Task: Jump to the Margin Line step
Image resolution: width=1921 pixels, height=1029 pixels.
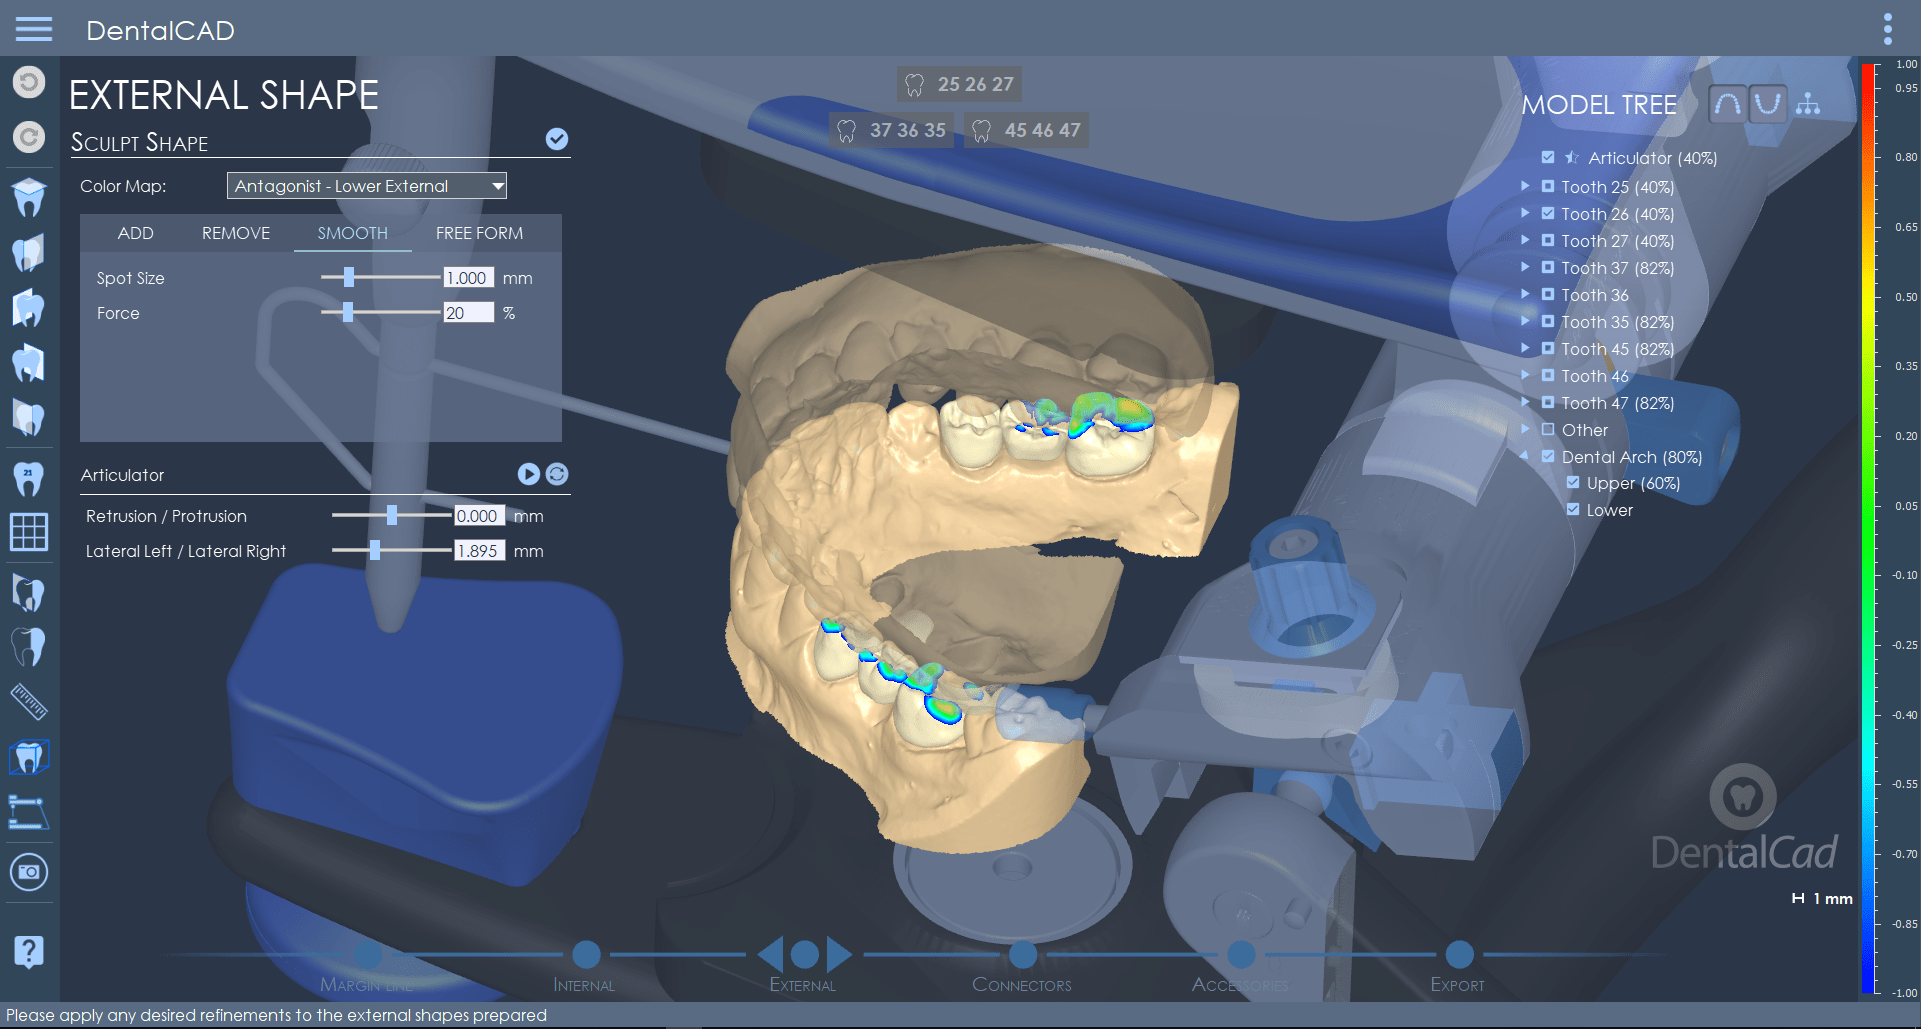Action: [368, 954]
